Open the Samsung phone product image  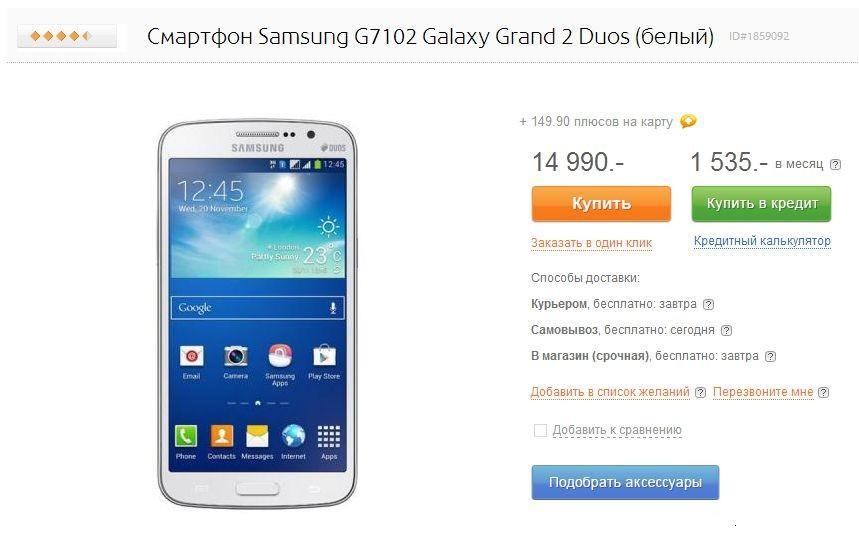pos(257,314)
